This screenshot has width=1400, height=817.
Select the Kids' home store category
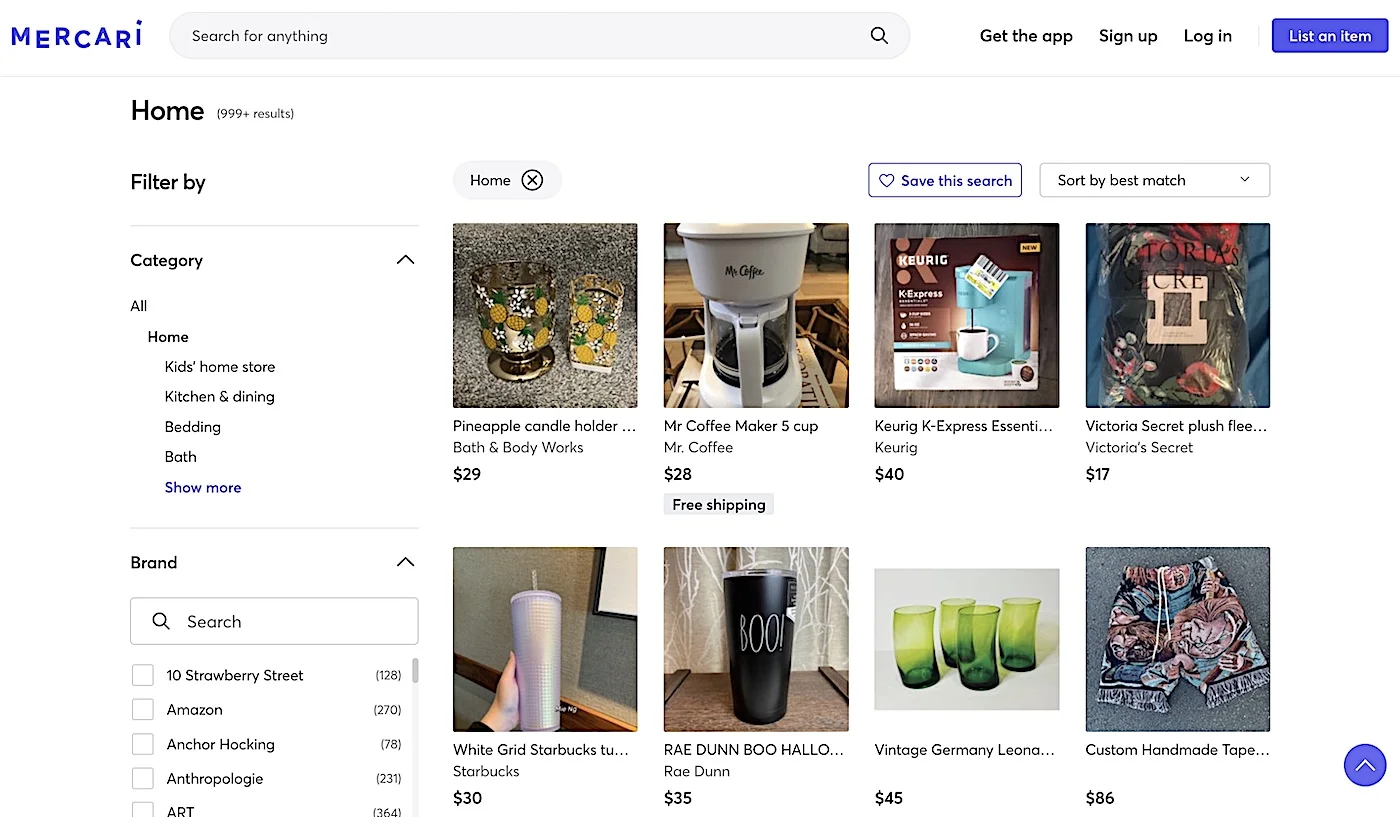pos(220,367)
